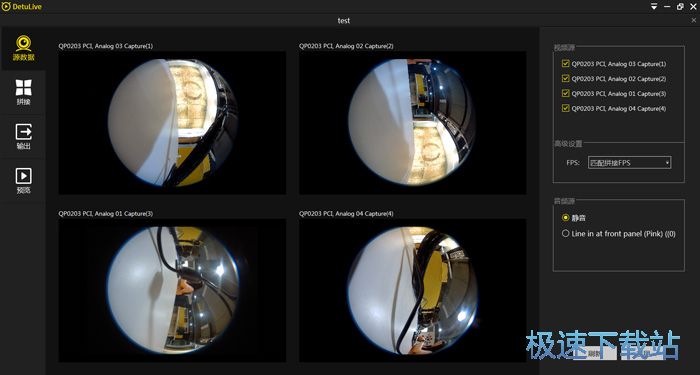Toggle the Analog 04 Capture(4) checkbox
This screenshot has width=700, height=375.
coord(566,108)
